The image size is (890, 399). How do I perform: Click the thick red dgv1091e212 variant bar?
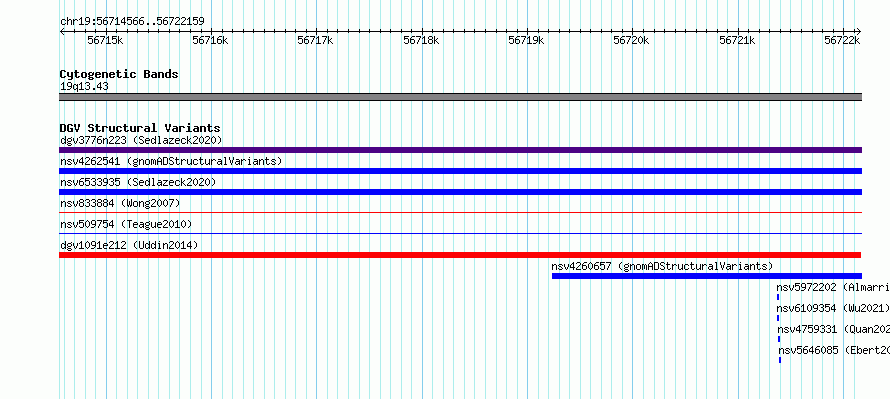click(x=460, y=255)
